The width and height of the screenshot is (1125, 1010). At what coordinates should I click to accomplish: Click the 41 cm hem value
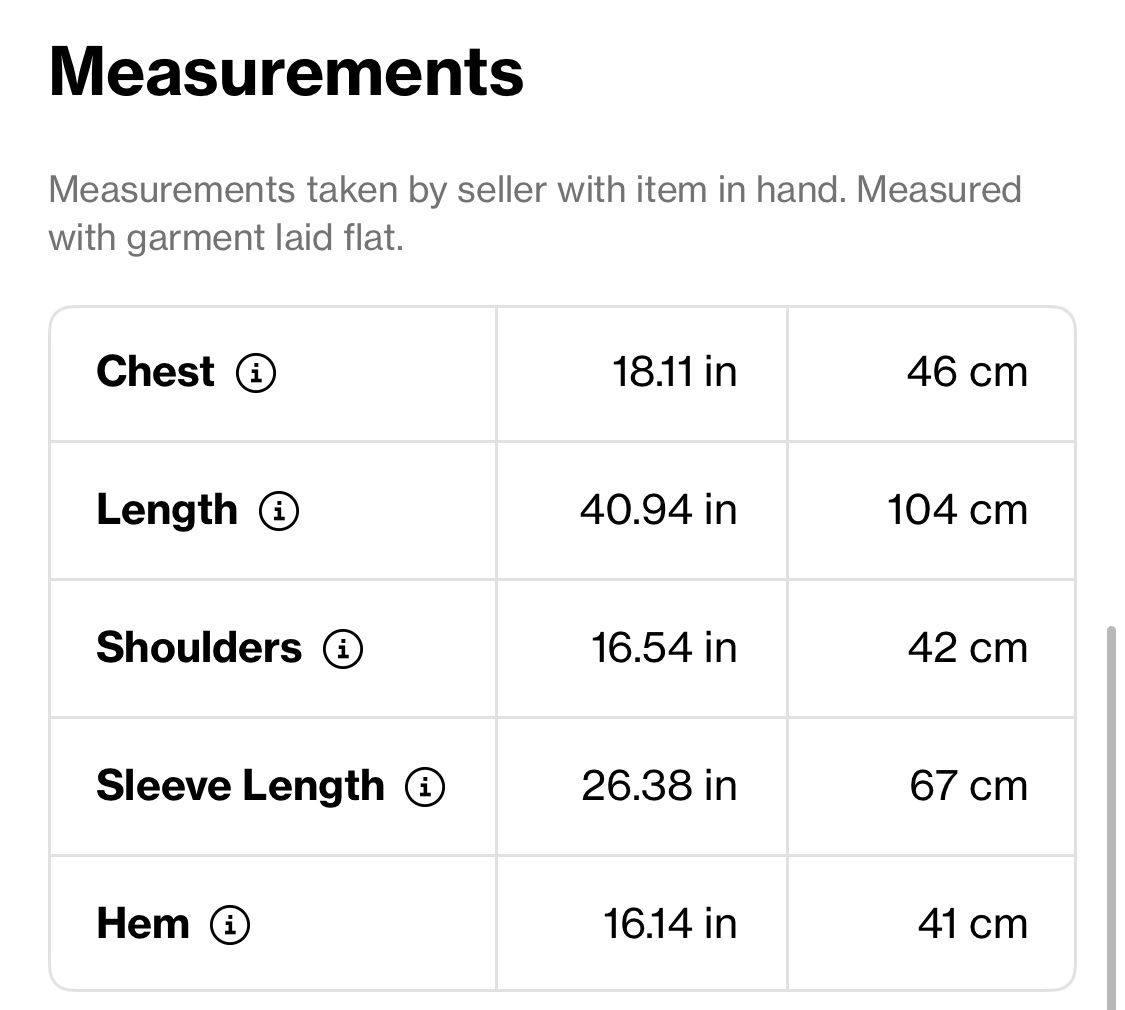pos(973,923)
